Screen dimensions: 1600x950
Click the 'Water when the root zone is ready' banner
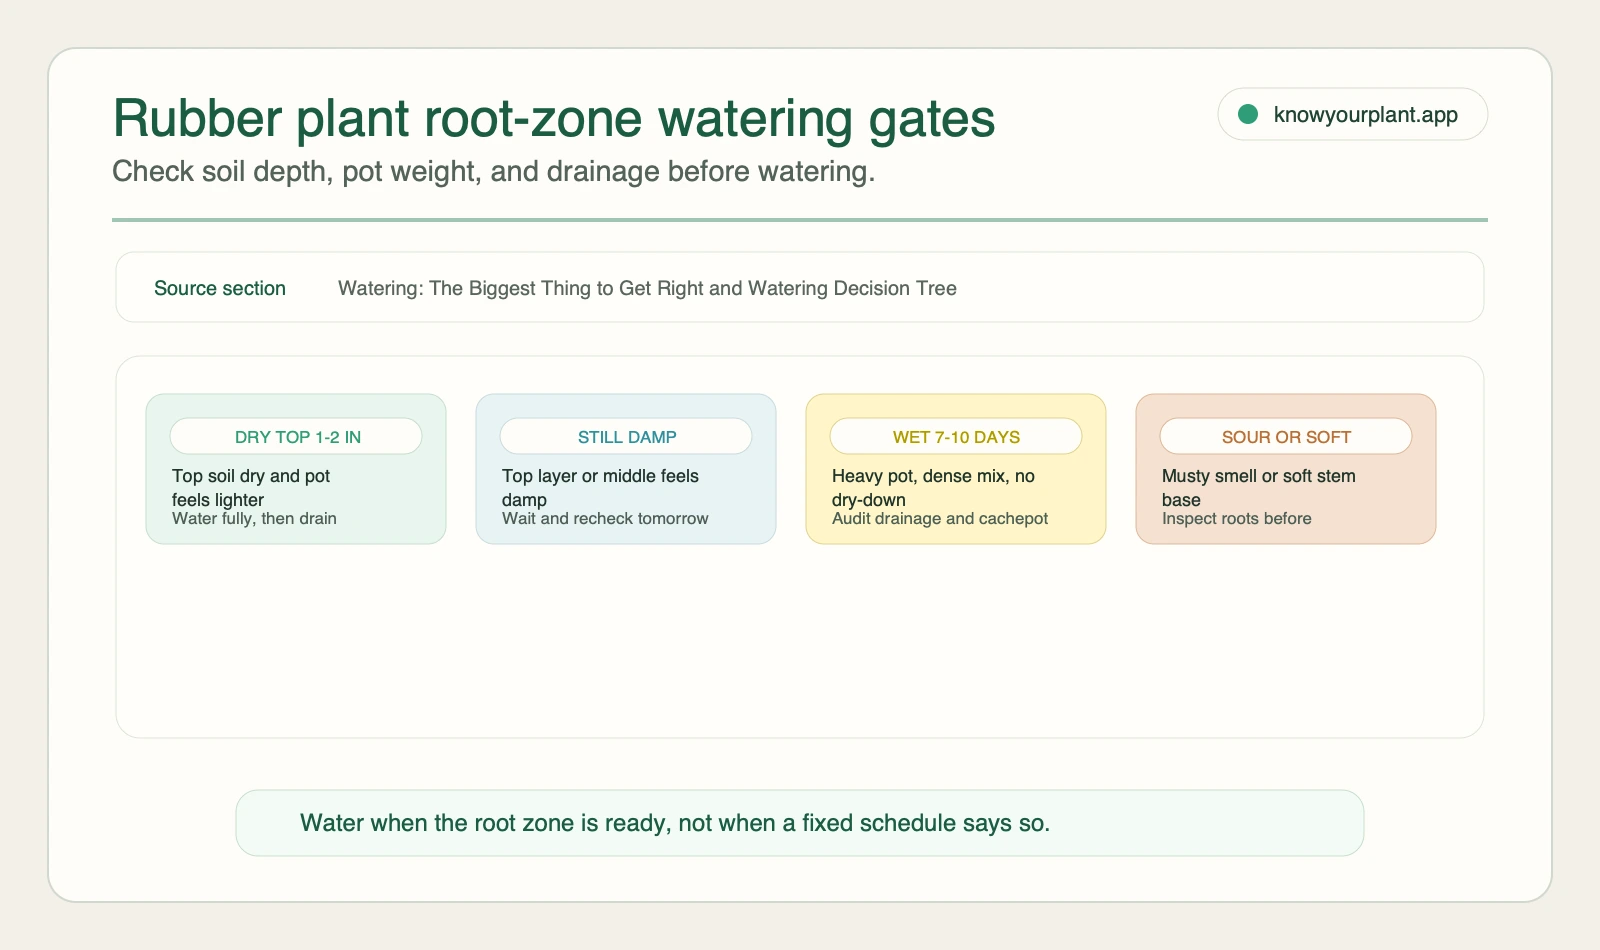tap(800, 823)
